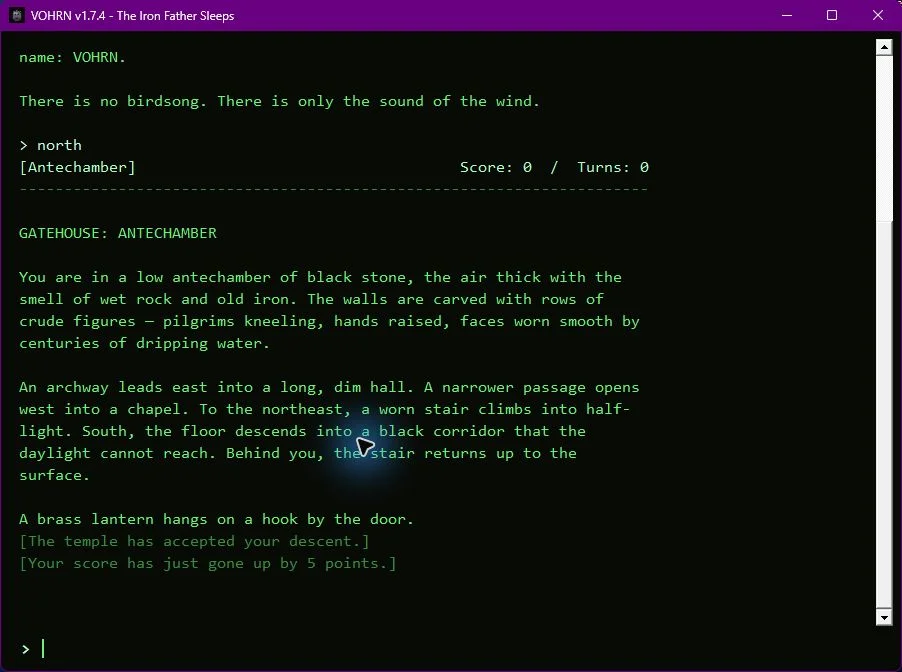
Task: Click the scrollbar down arrow
Action: point(884,617)
